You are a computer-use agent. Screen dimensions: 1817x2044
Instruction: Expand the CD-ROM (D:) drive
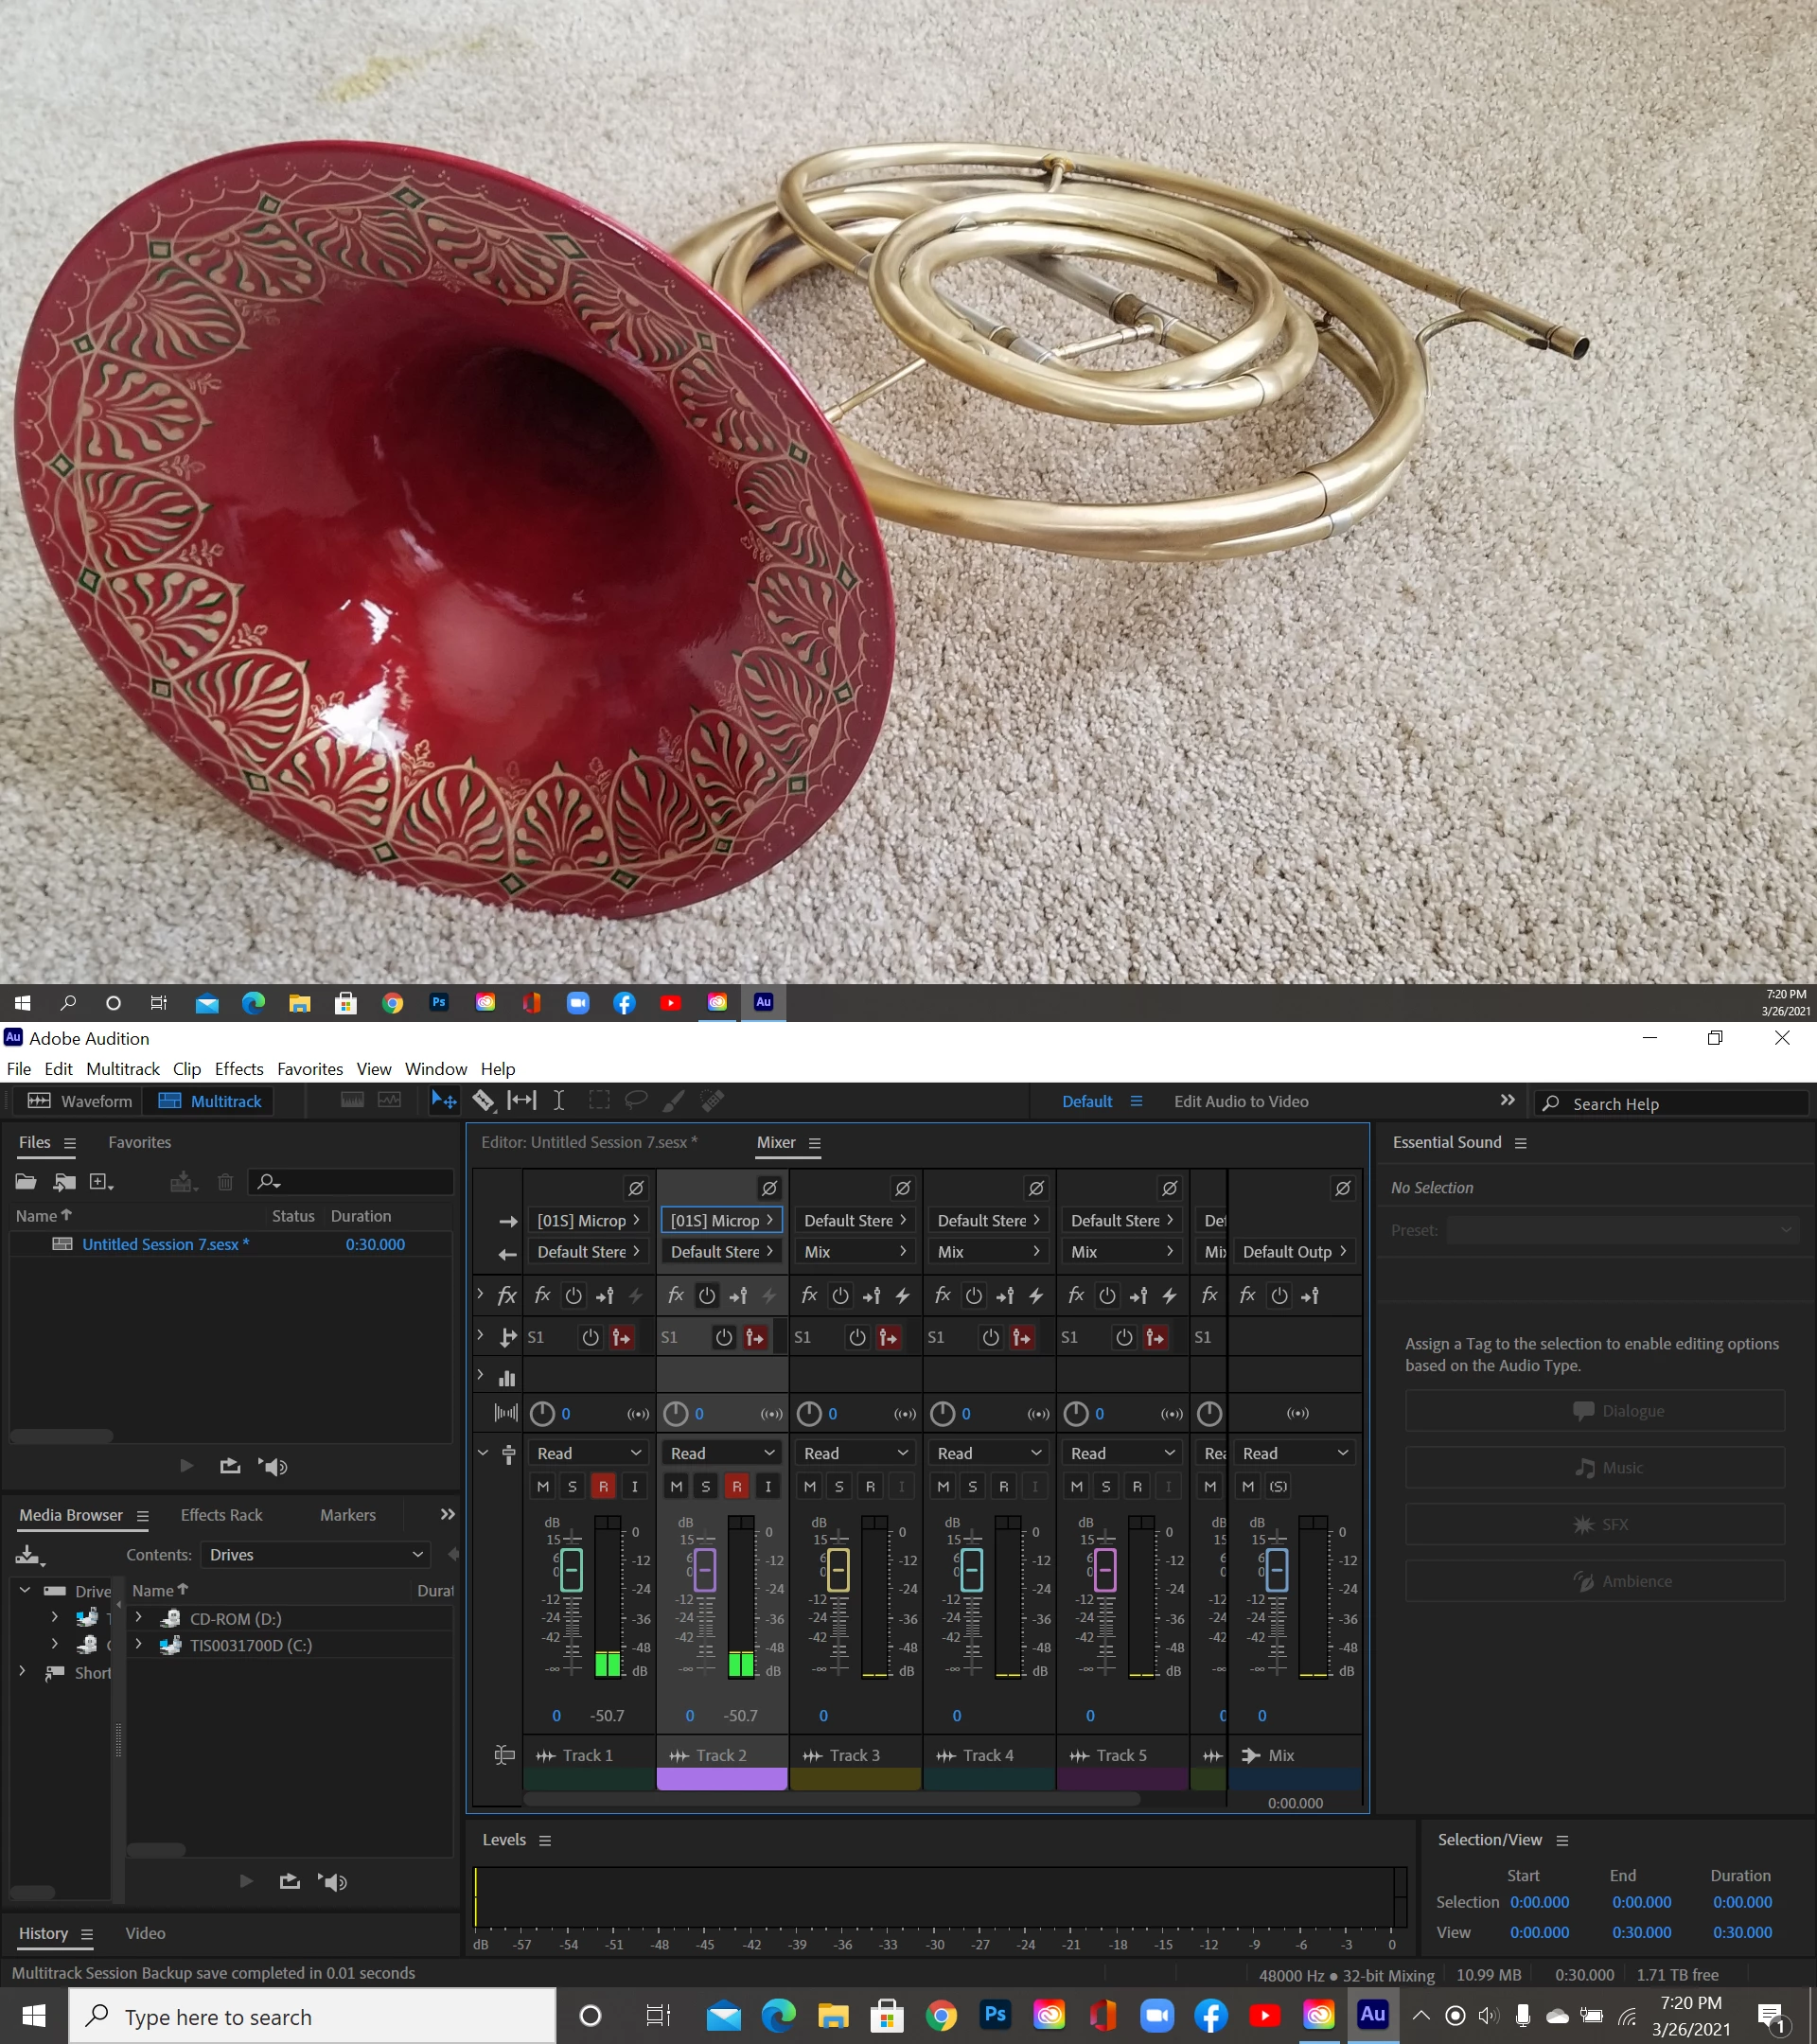click(x=139, y=1617)
